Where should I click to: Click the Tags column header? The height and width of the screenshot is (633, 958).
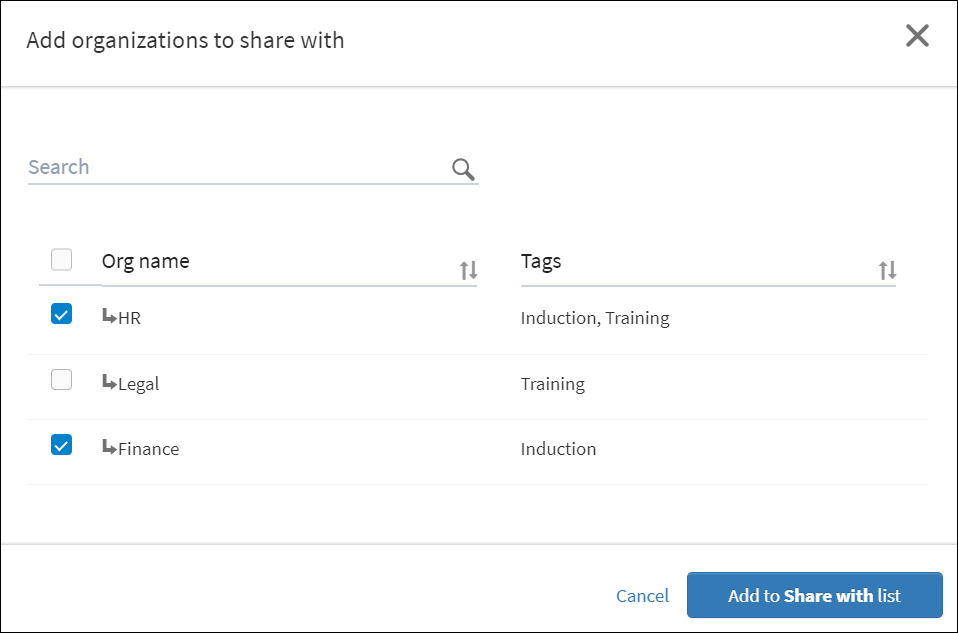(541, 262)
